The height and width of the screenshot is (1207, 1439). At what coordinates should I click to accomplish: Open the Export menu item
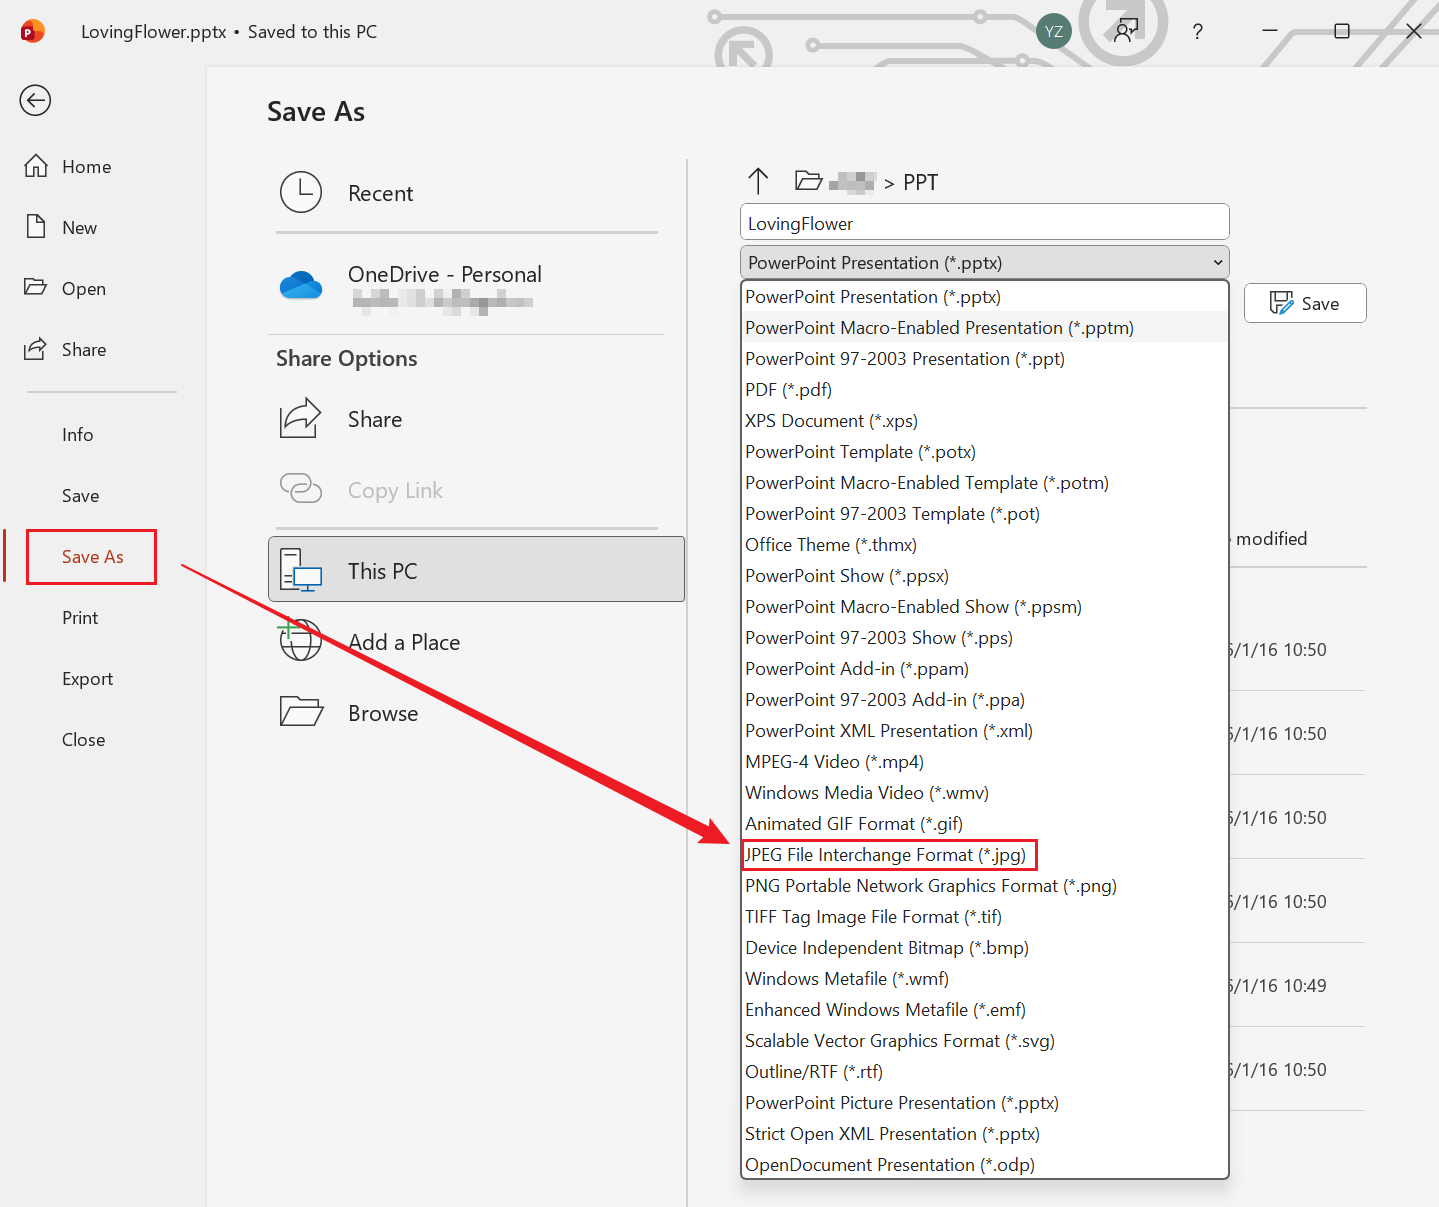88,679
